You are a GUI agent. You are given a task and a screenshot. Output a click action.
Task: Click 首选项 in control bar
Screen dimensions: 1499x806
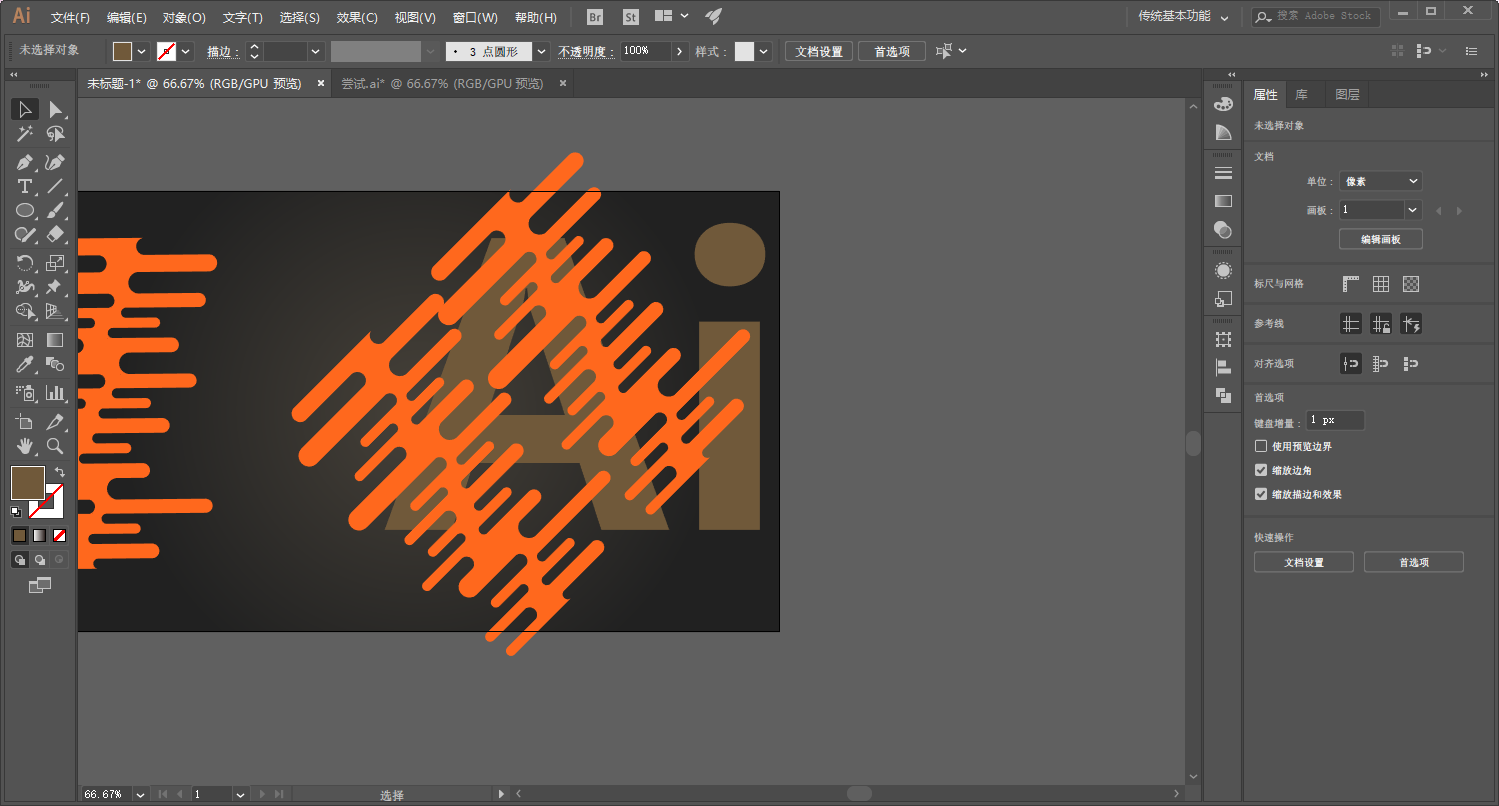pos(892,51)
